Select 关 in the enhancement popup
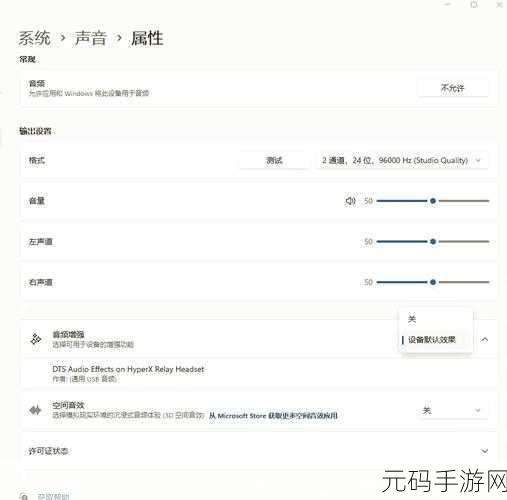Screen dimensions: 507x500 click(x=435, y=319)
